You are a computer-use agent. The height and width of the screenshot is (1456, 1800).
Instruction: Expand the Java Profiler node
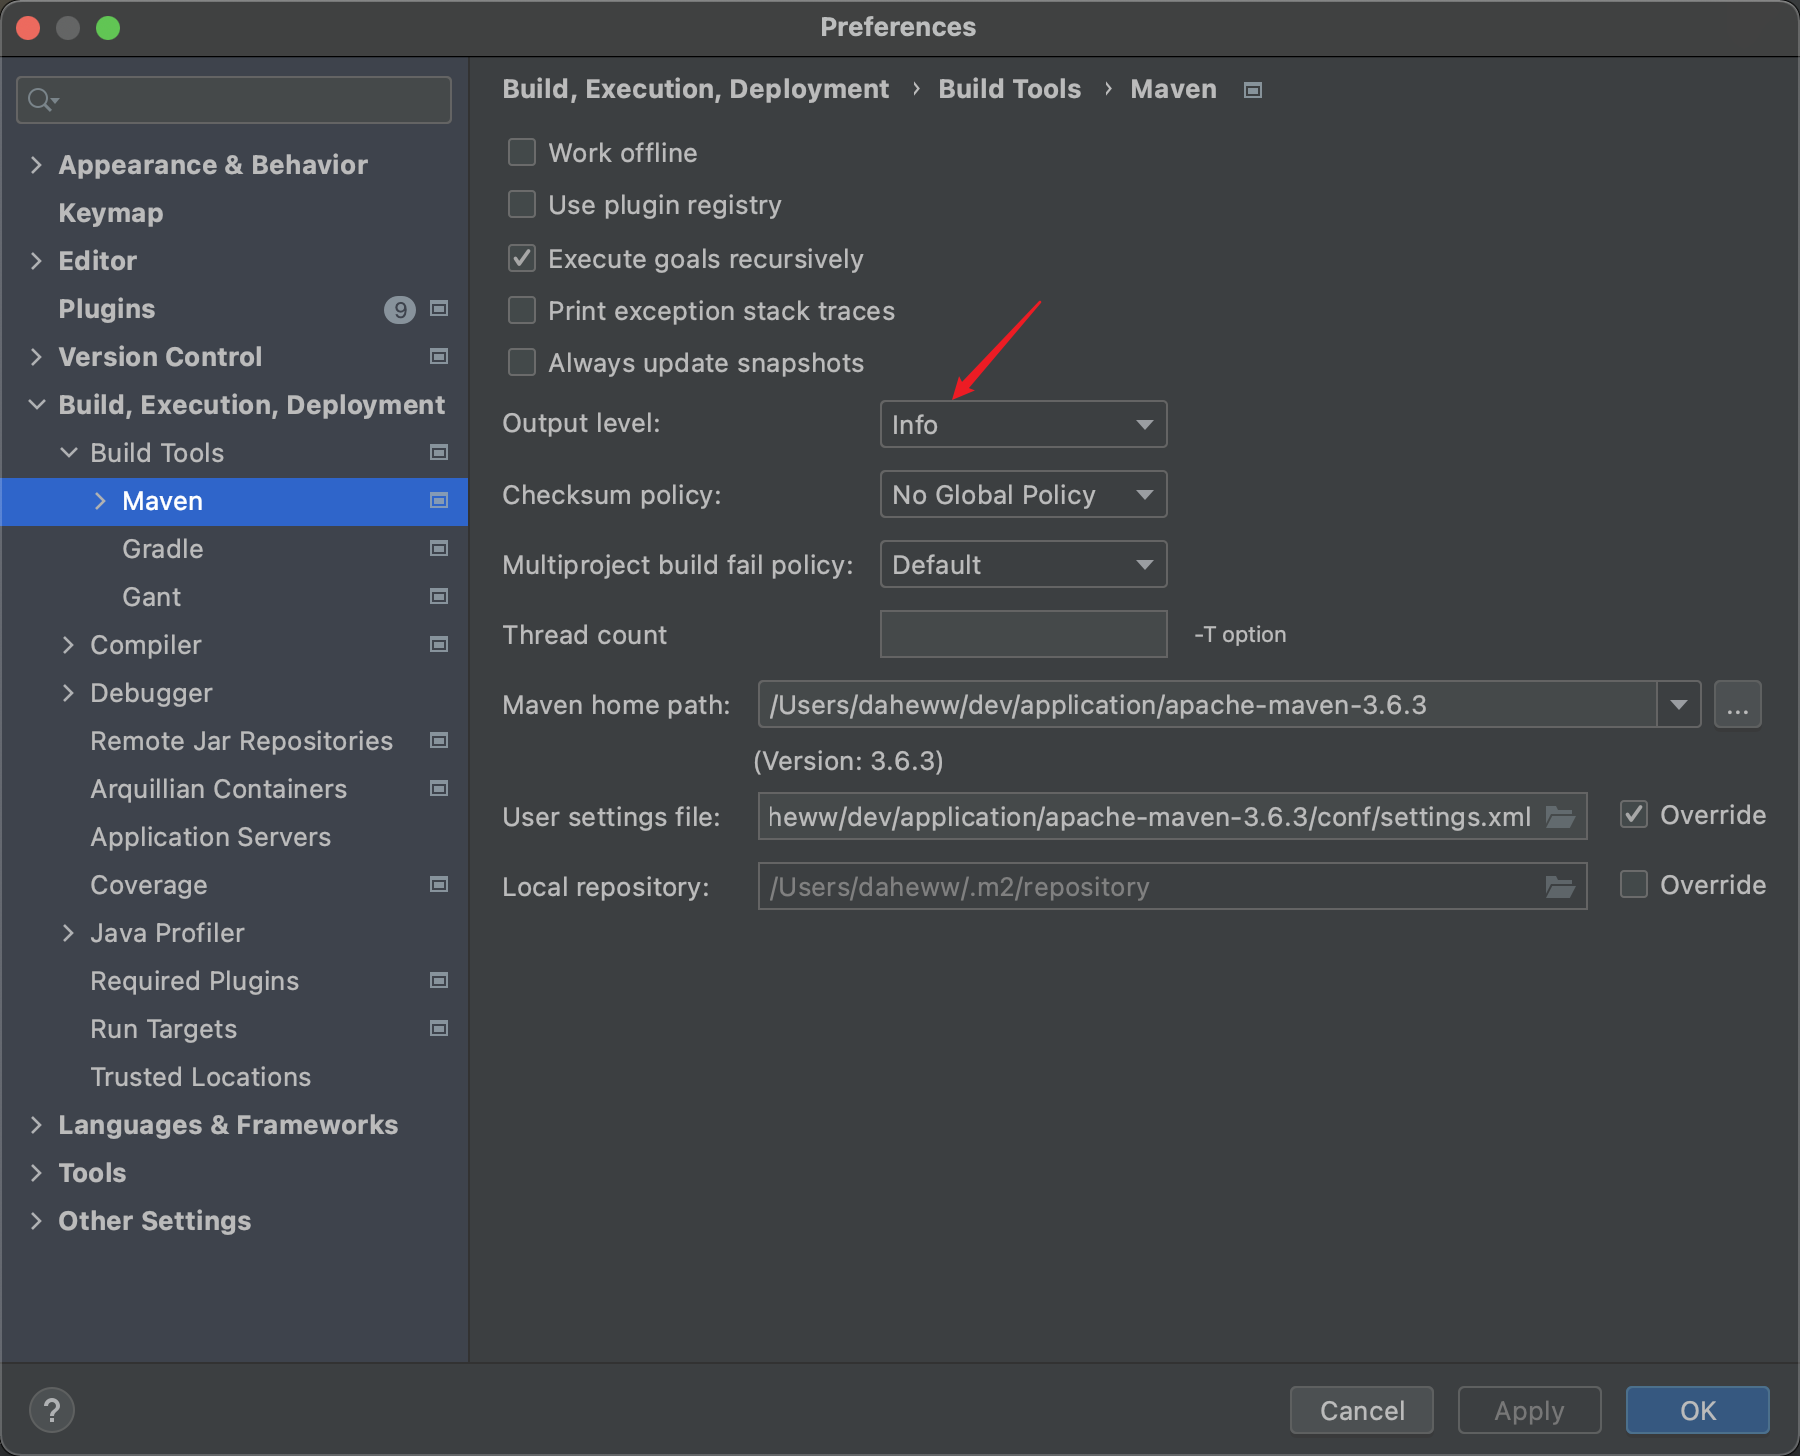[69, 933]
